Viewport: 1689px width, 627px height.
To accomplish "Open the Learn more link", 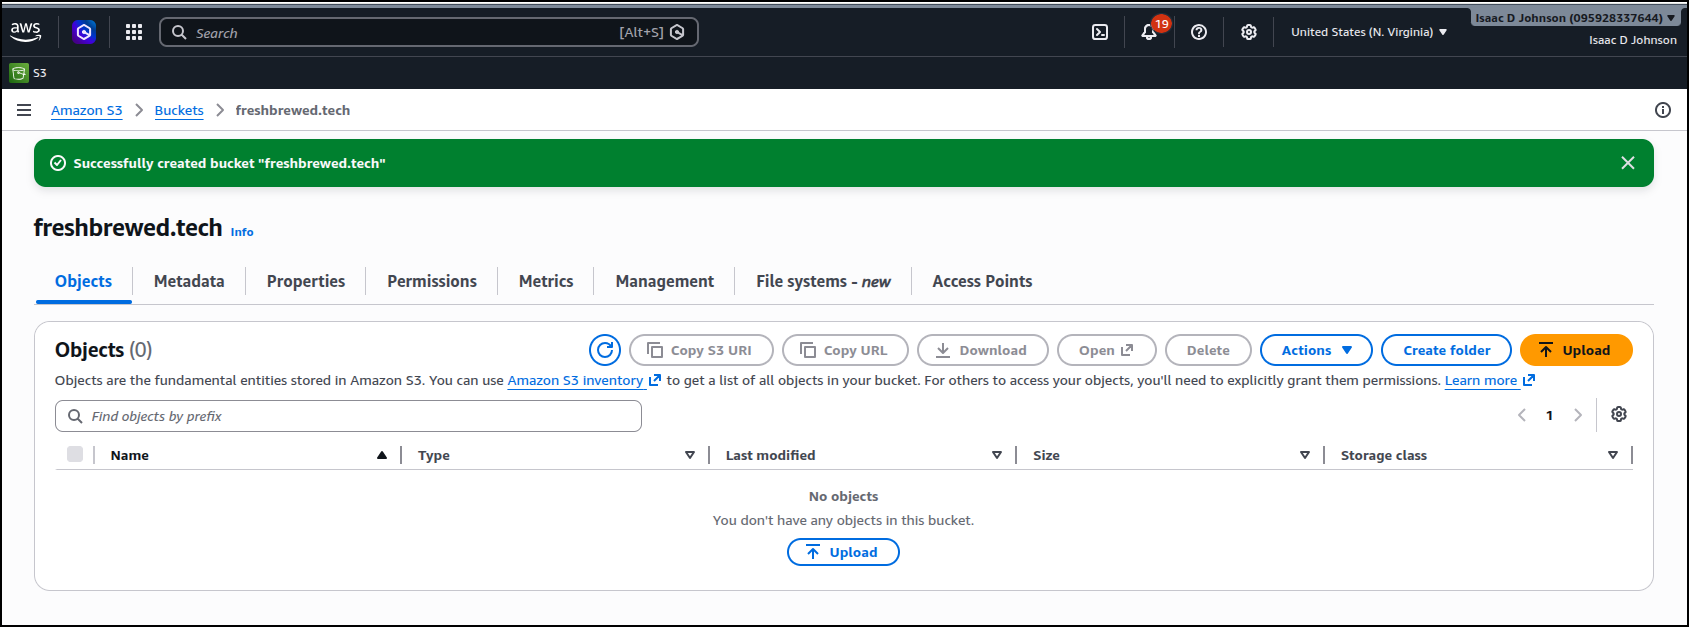I will pyautogui.click(x=1490, y=380).
